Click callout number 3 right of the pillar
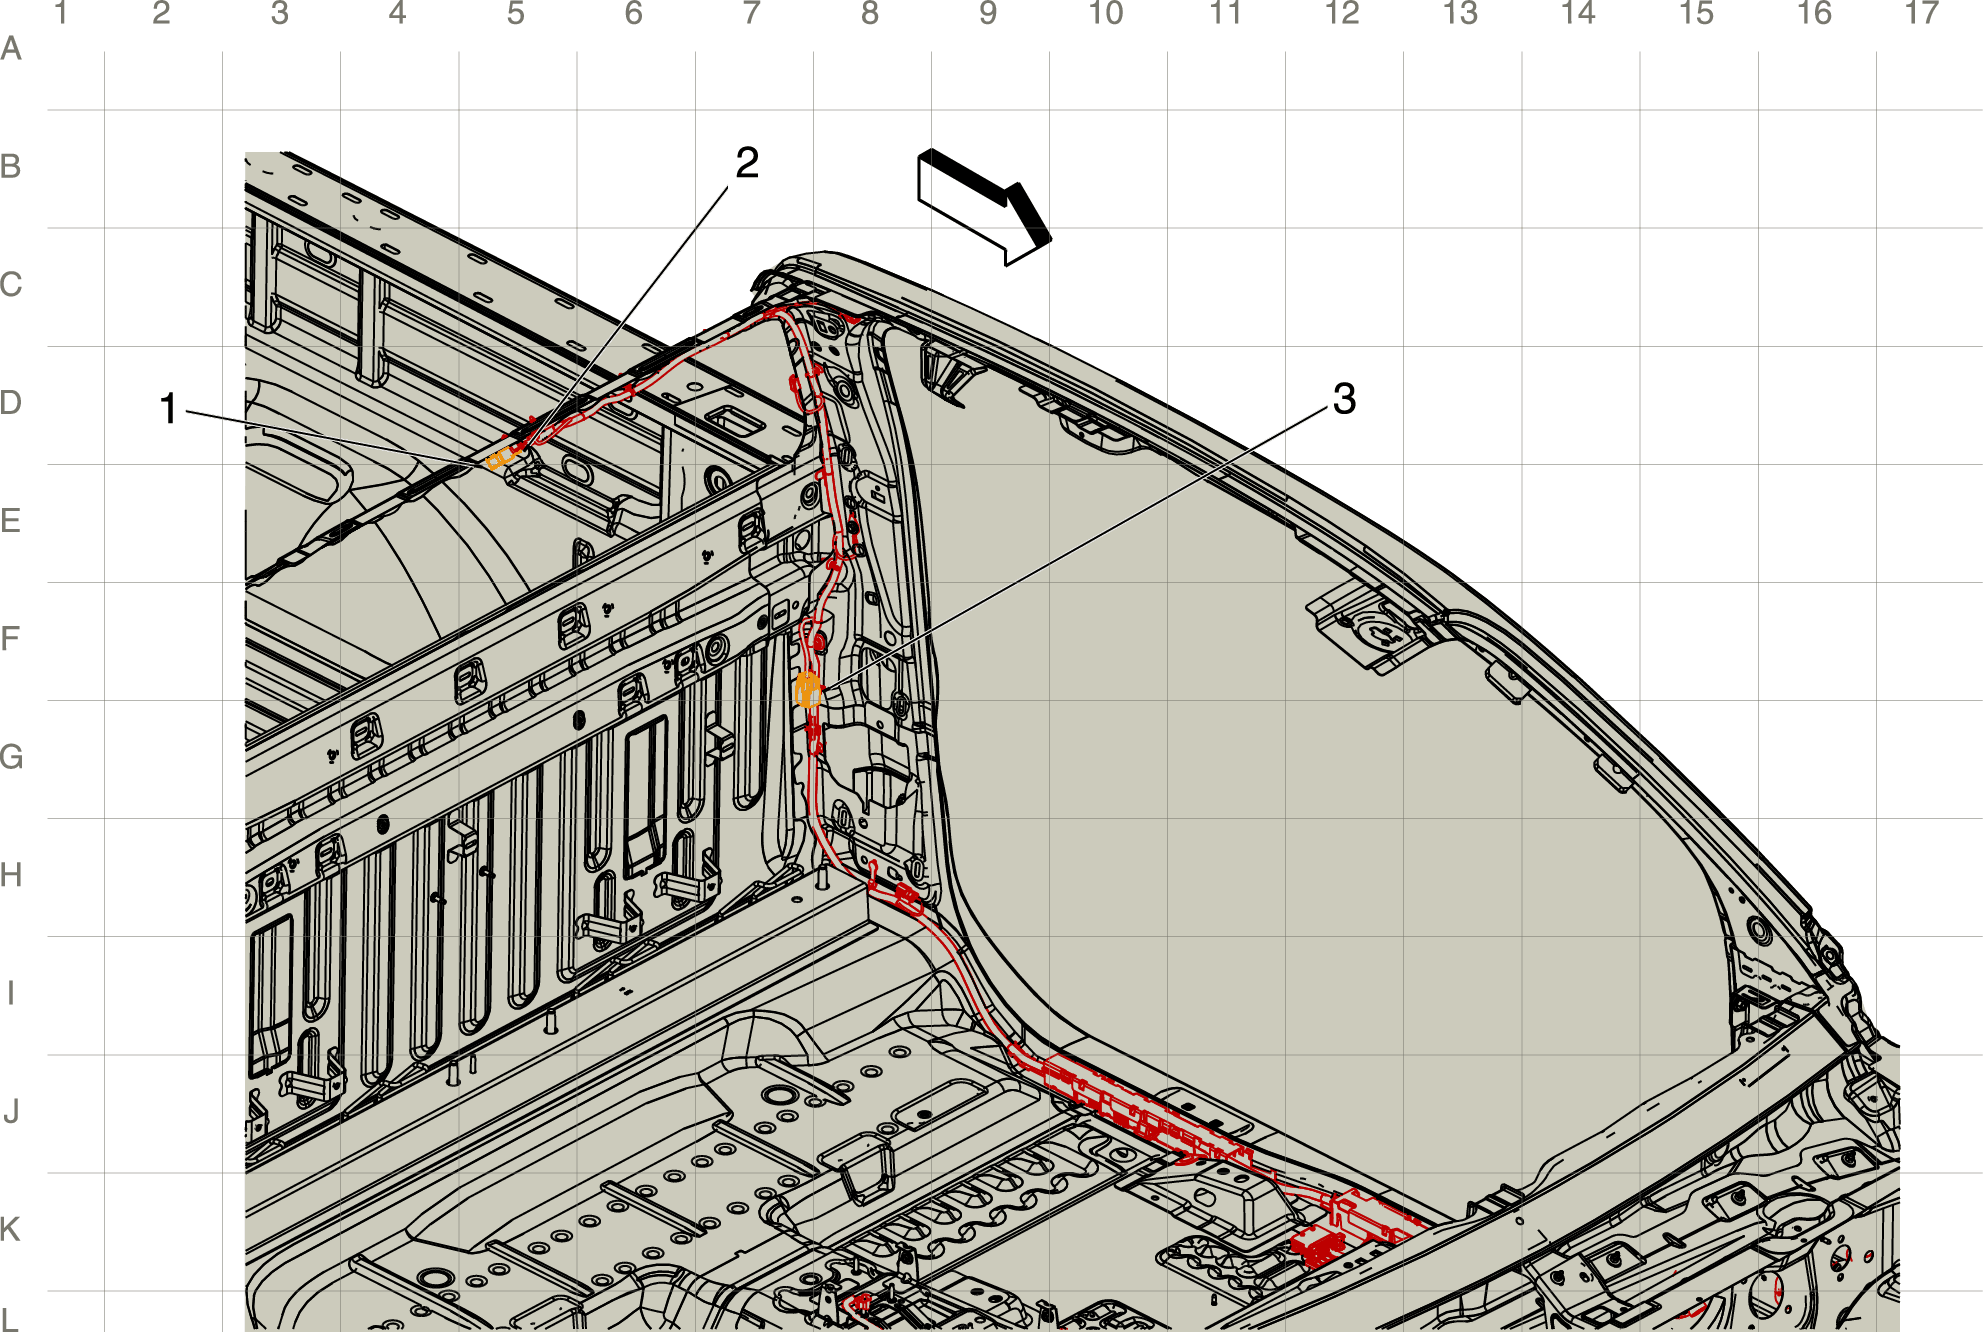This screenshot has width=1983, height=1332. pos(1344,399)
